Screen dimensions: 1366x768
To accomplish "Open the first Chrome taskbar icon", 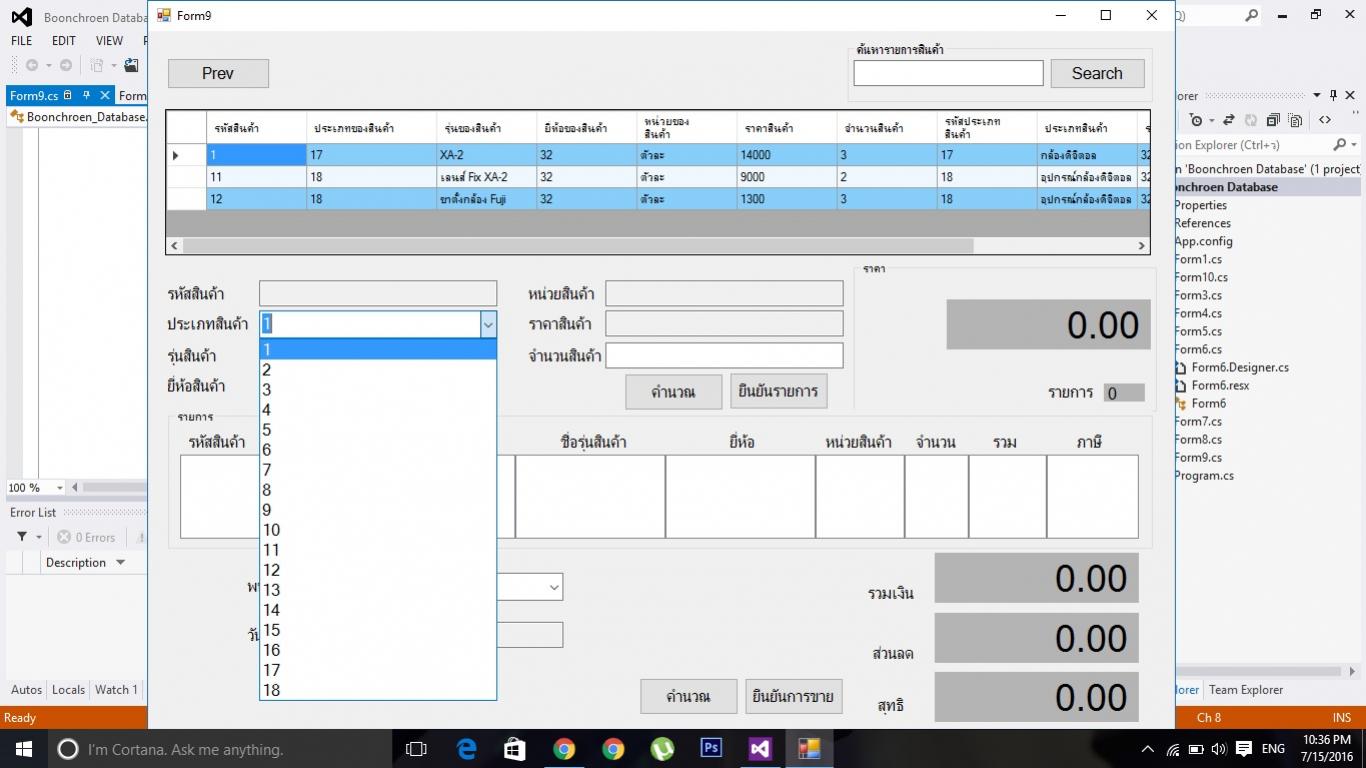I will tap(564, 749).
